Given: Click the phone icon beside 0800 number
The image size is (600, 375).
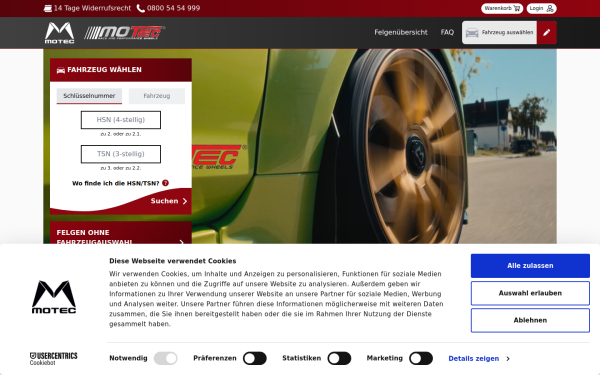Looking at the screenshot, I should [140, 8].
